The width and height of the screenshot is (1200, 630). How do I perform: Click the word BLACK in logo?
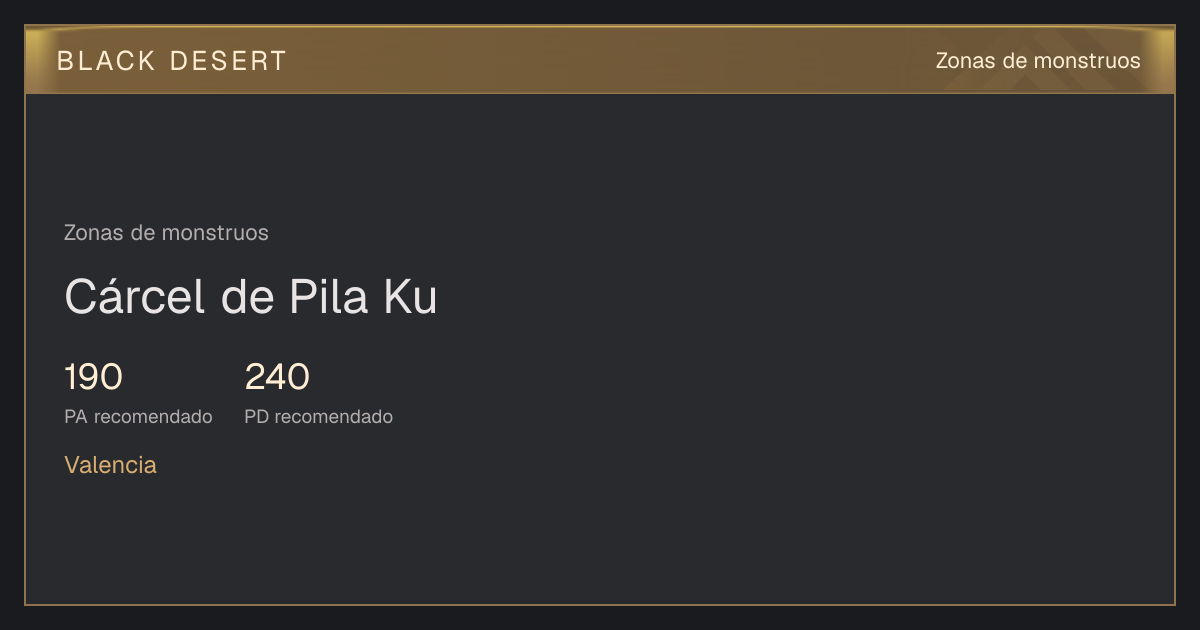[x=106, y=61]
